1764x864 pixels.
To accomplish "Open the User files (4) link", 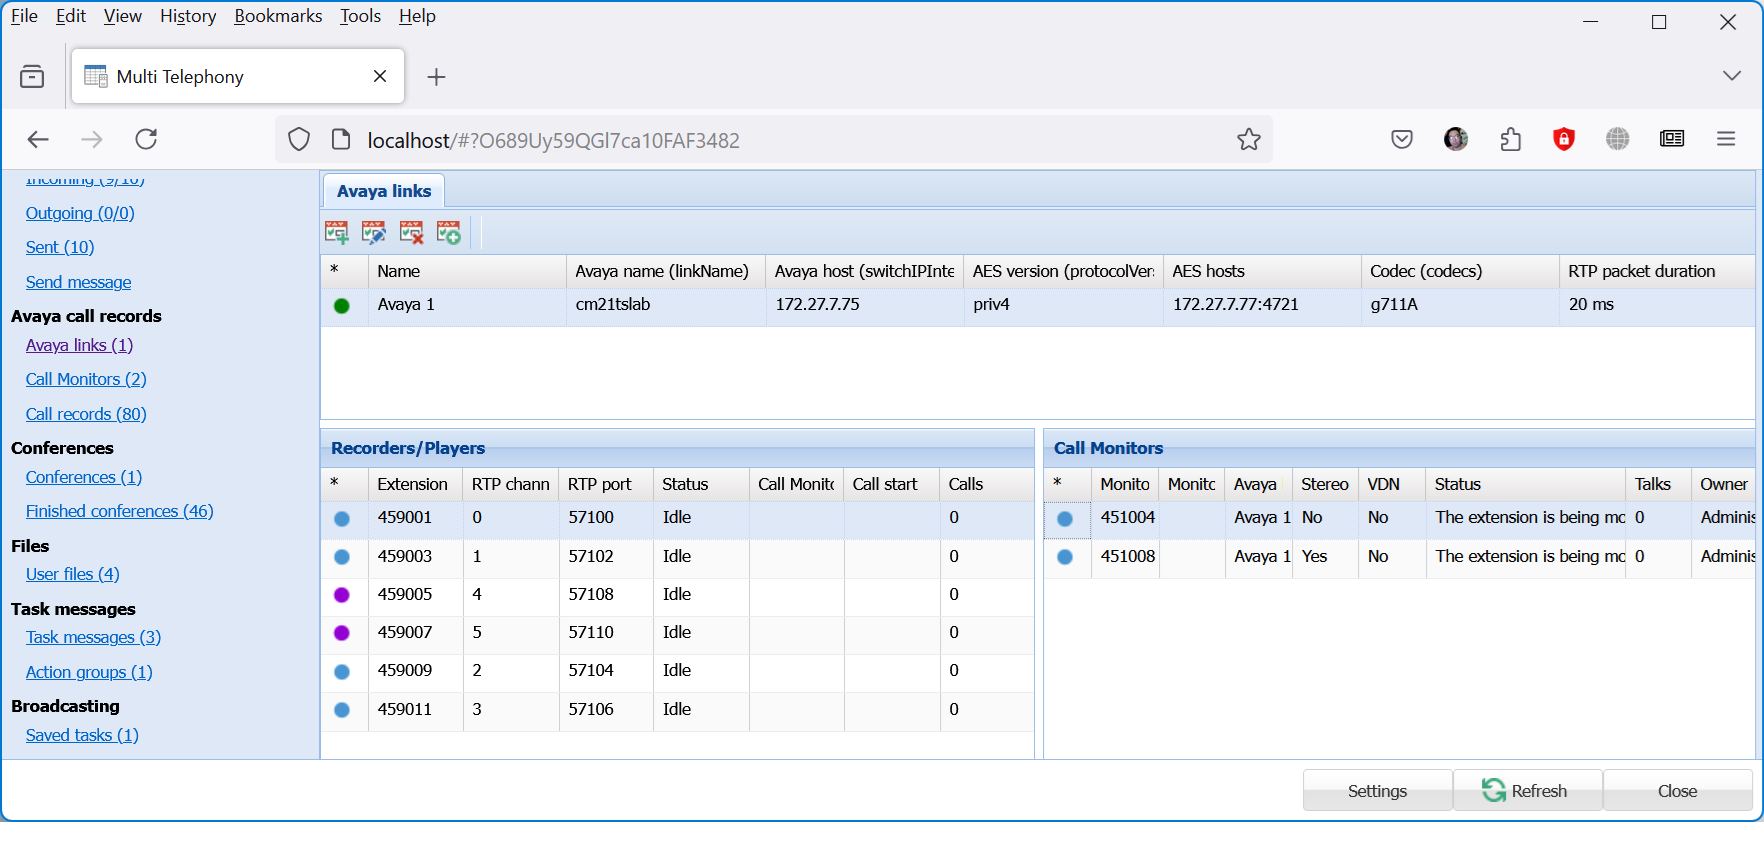I will point(73,574).
